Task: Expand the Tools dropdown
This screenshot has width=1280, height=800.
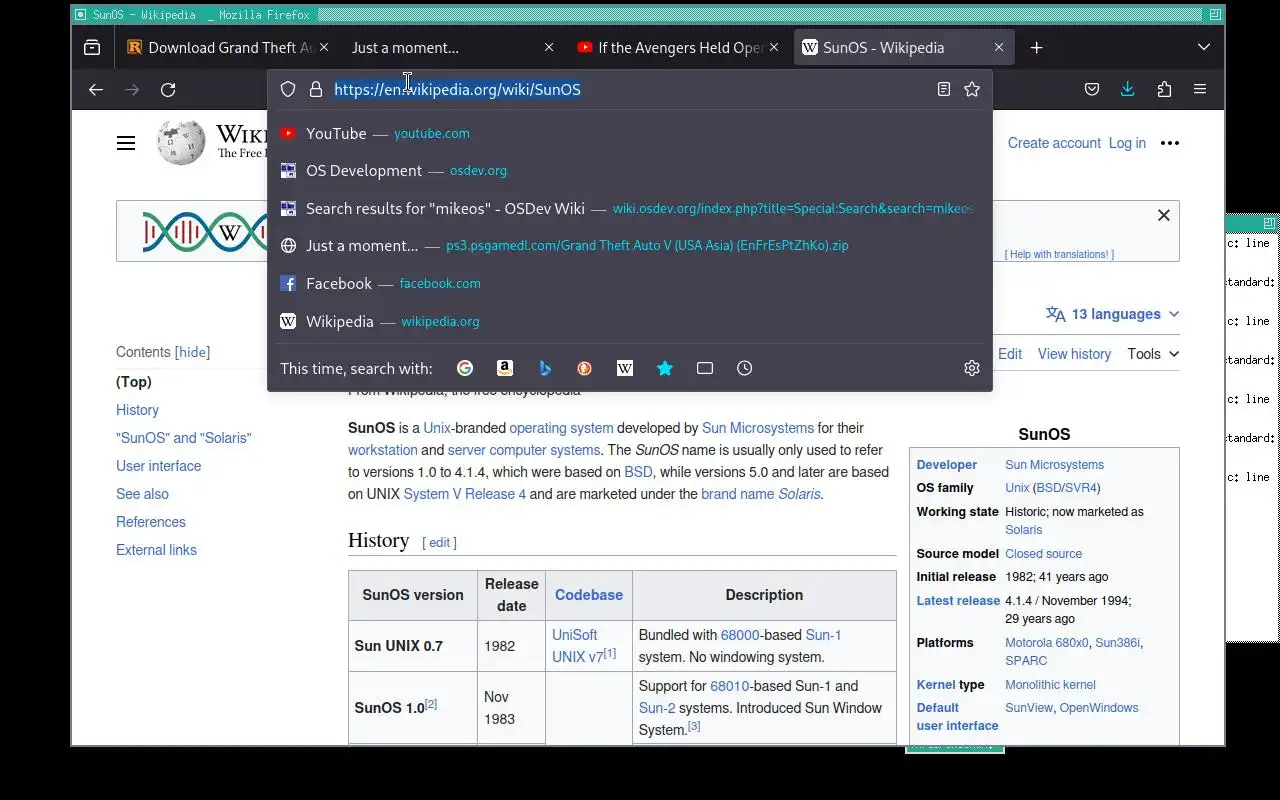Action: [1153, 354]
